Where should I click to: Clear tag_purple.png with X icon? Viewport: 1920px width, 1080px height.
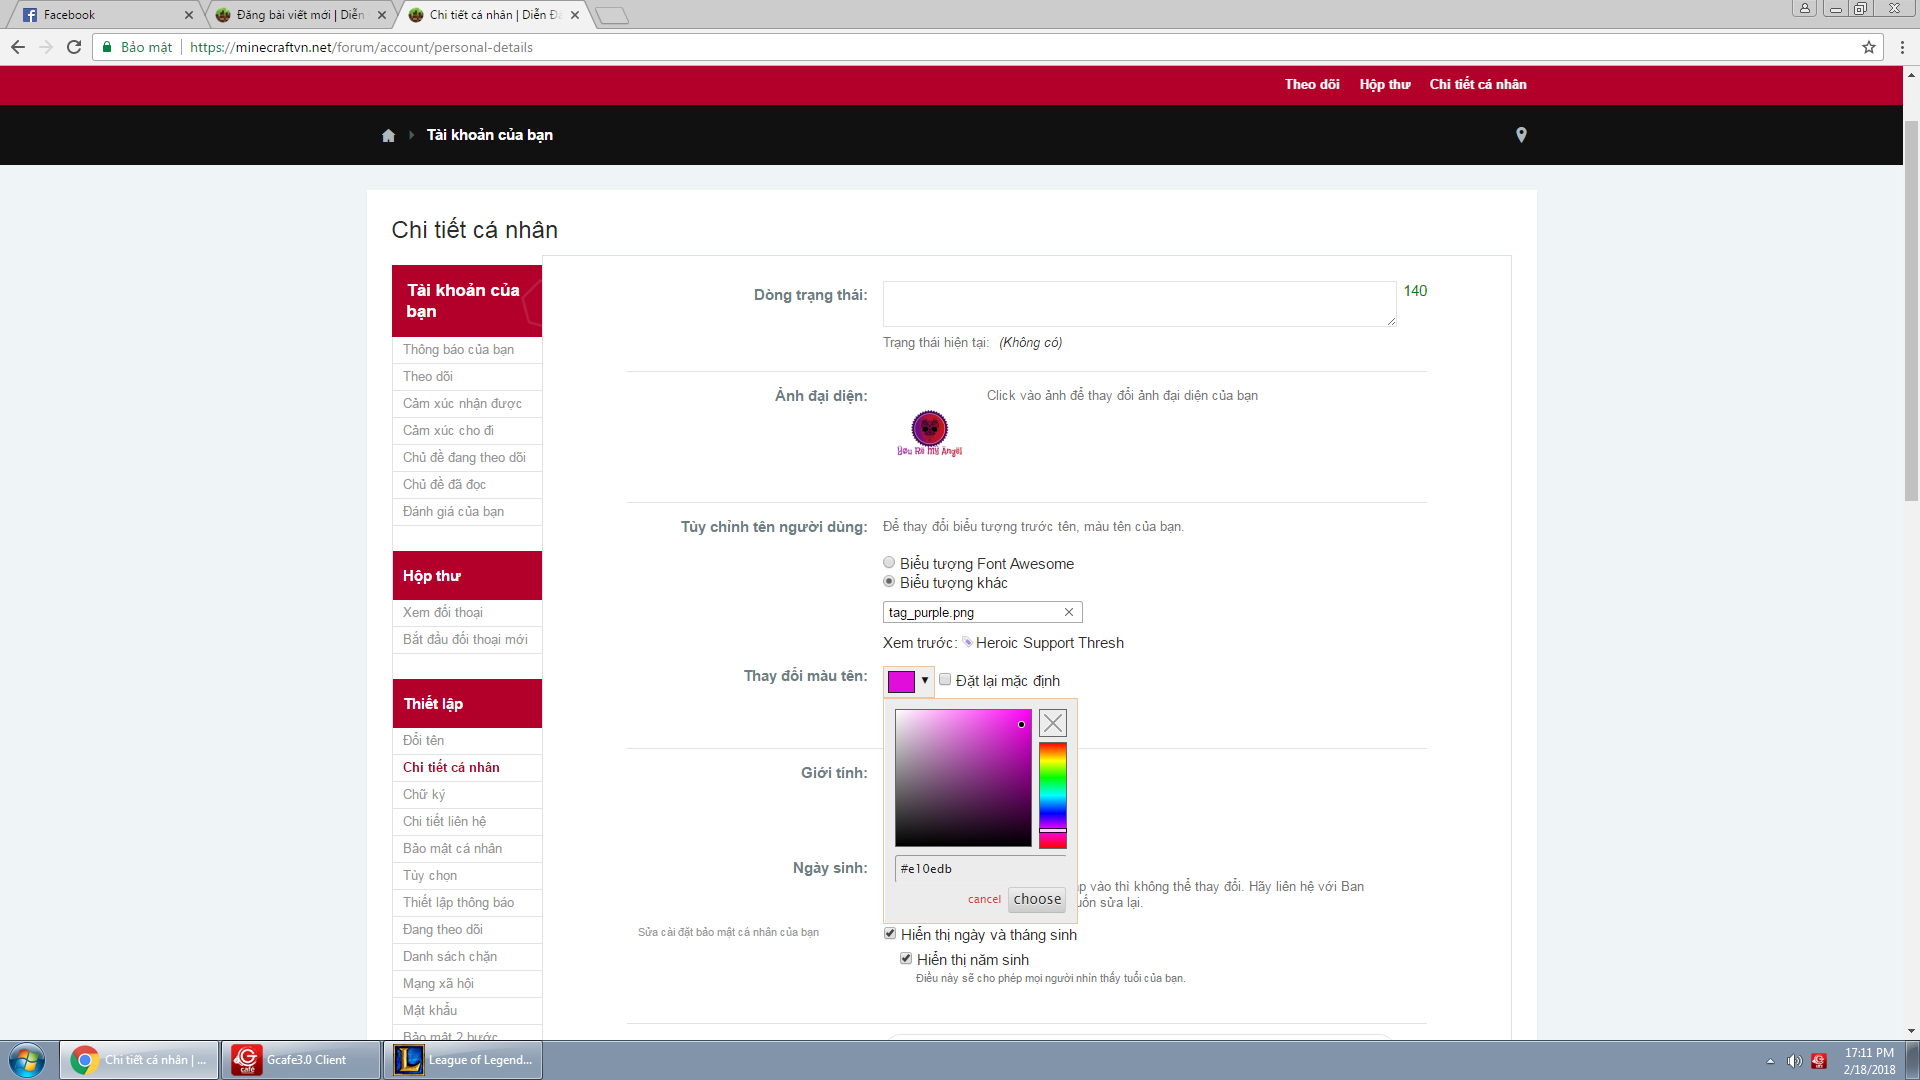(x=1068, y=612)
